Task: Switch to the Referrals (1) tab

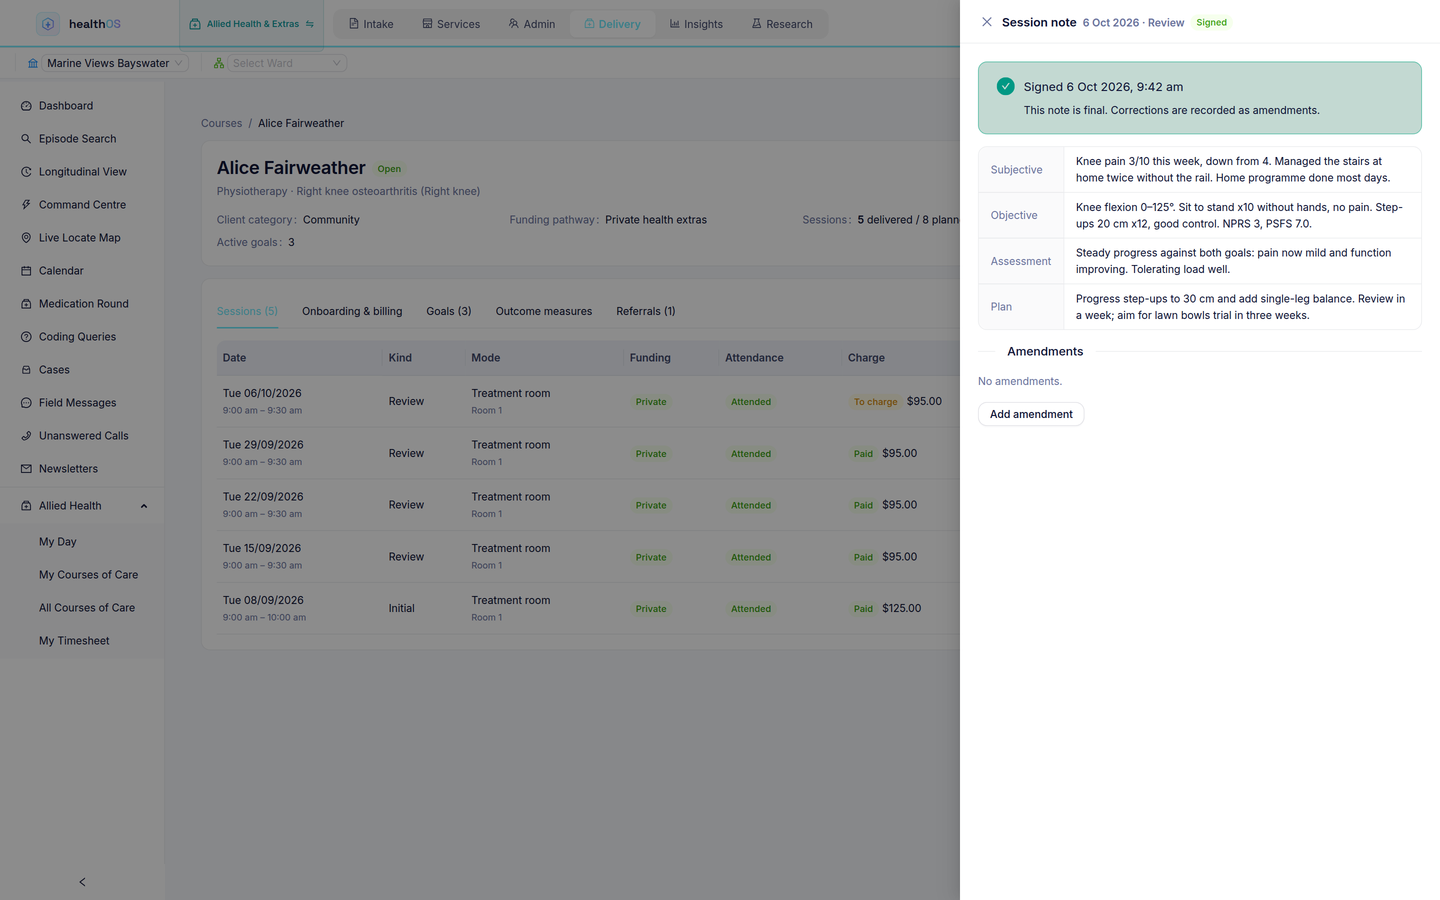Action: pos(646,312)
